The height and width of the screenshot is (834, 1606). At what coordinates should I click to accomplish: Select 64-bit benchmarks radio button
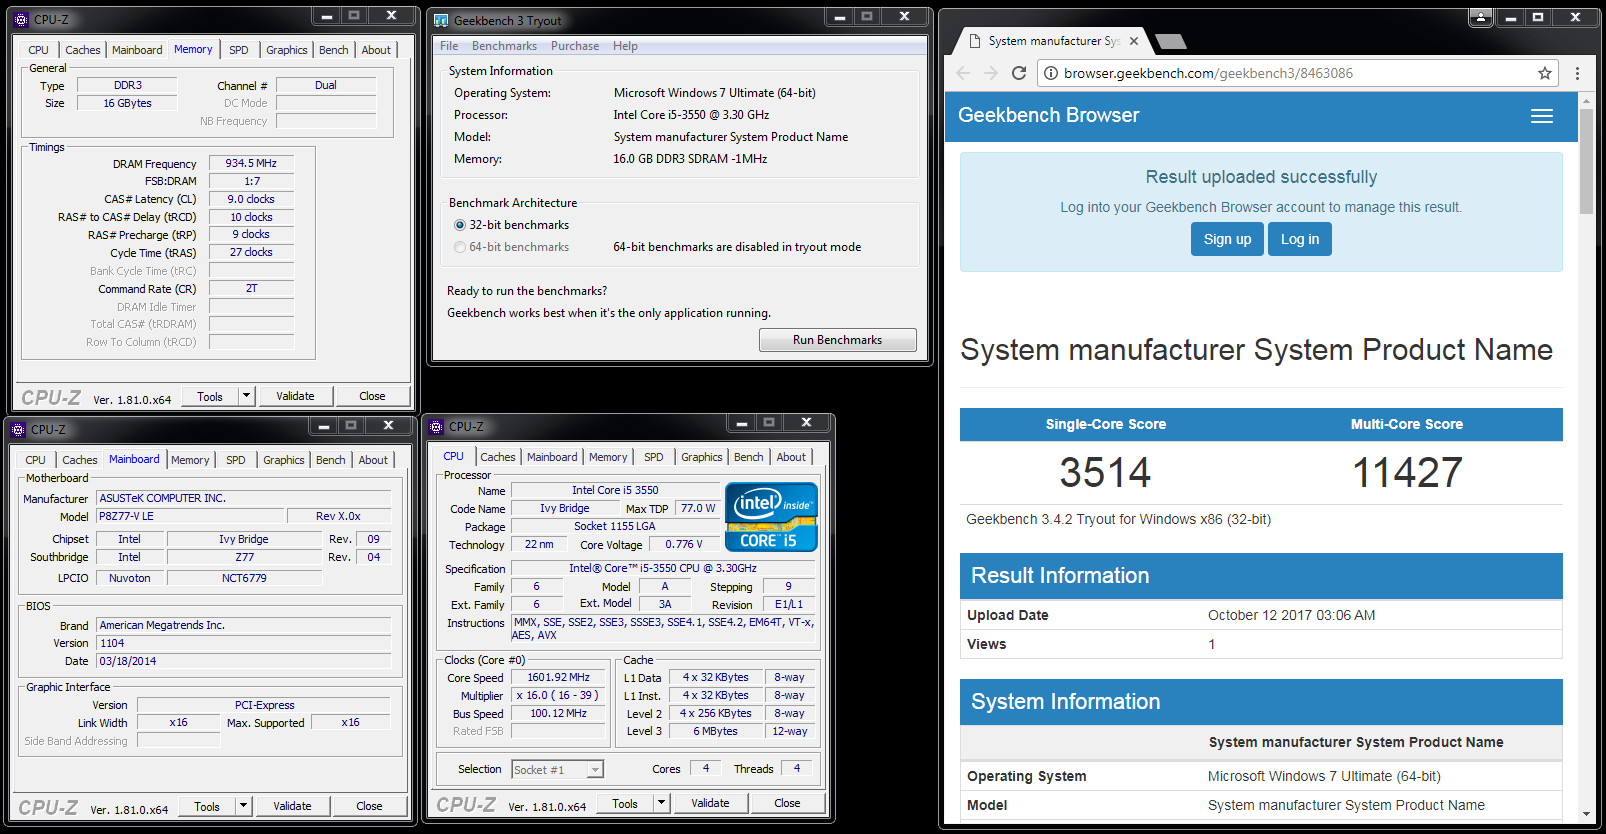pyautogui.click(x=460, y=247)
